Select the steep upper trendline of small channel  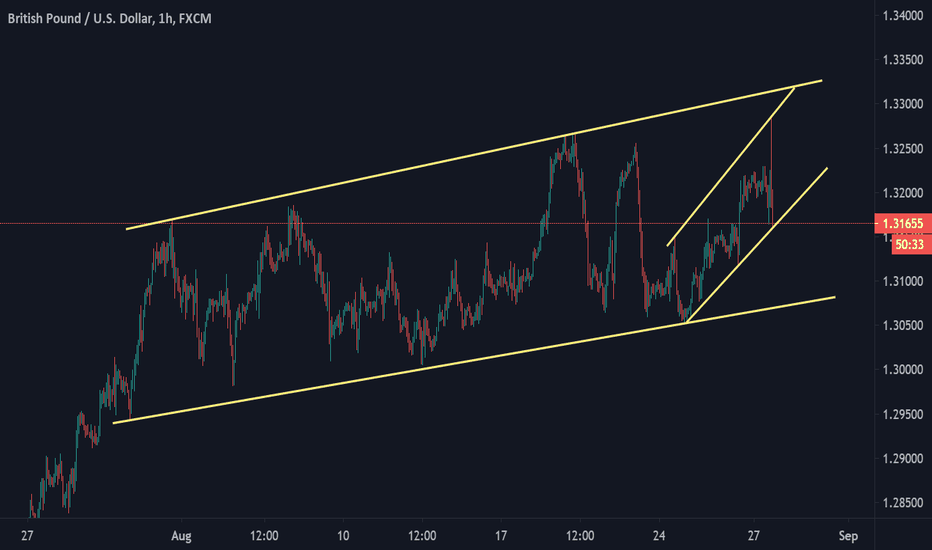pos(731,166)
